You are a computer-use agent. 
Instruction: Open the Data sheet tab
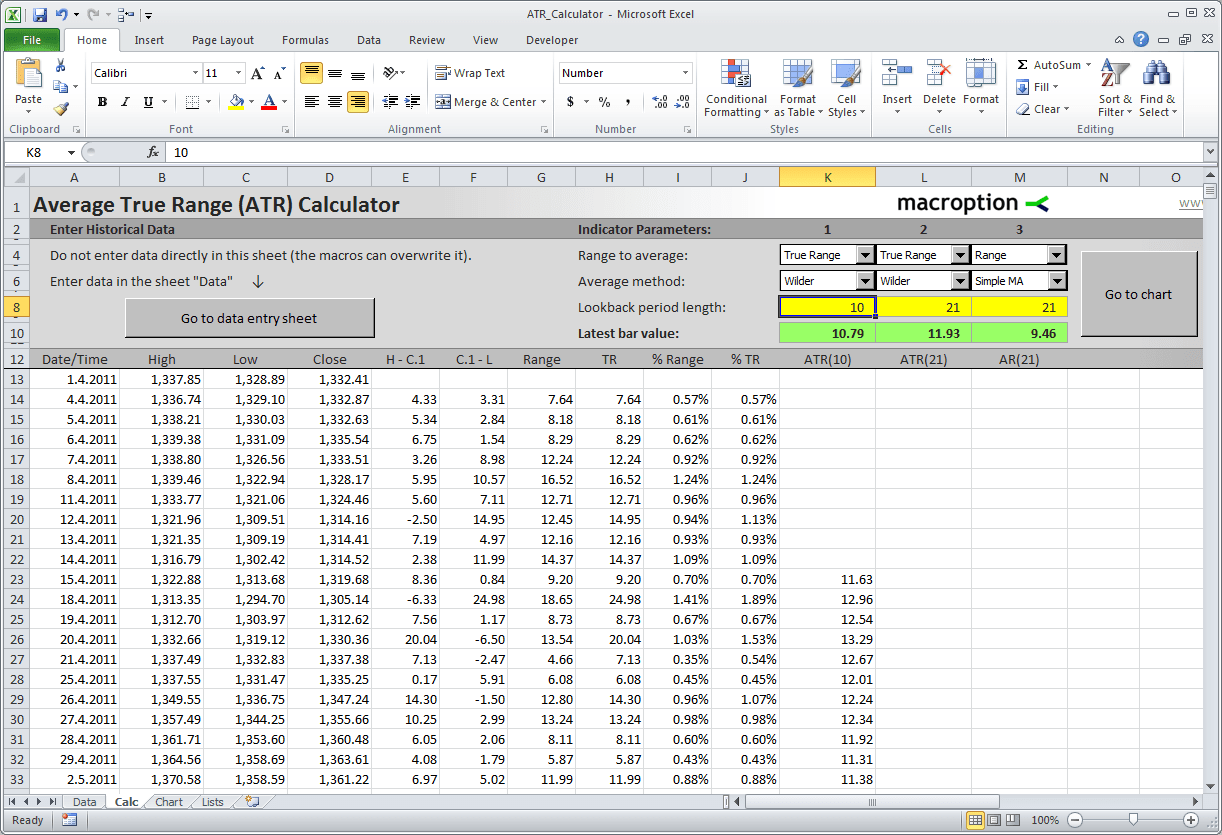[84, 801]
